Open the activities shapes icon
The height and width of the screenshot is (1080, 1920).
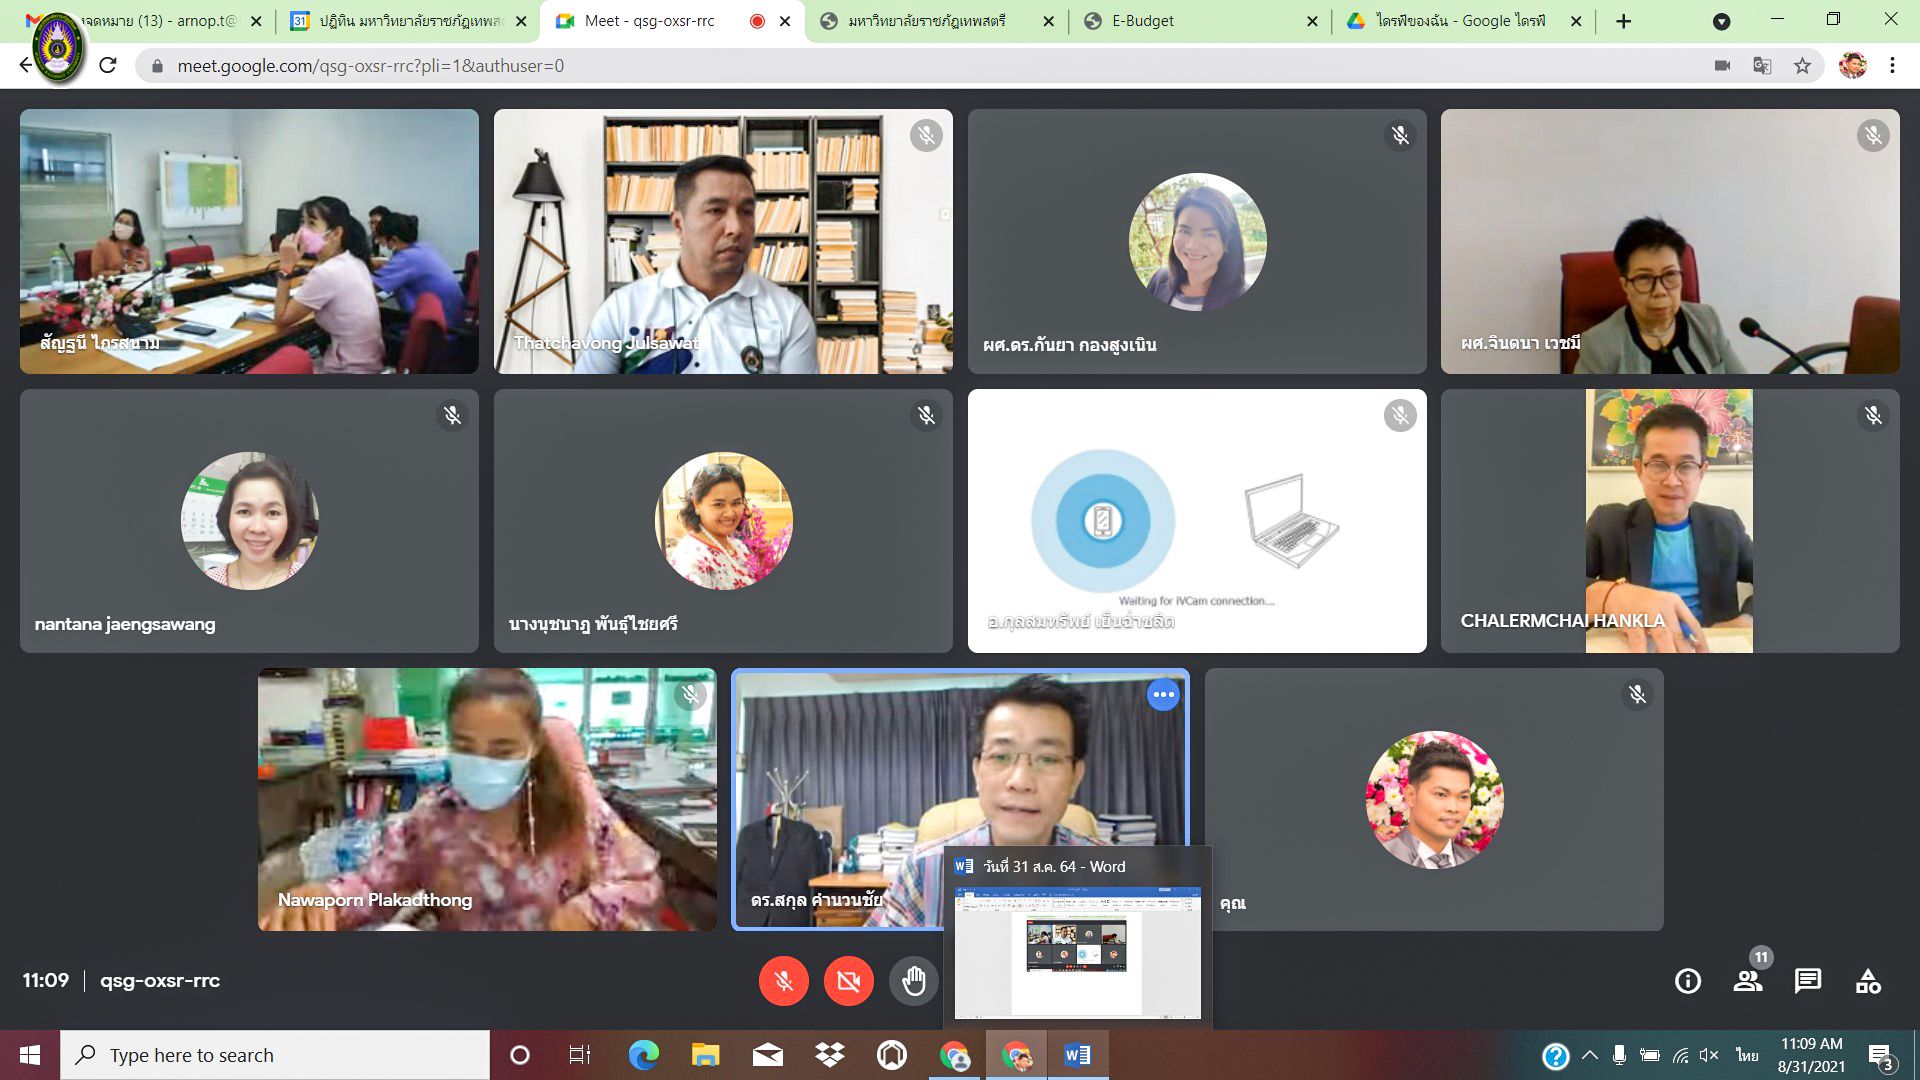tap(1867, 981)
